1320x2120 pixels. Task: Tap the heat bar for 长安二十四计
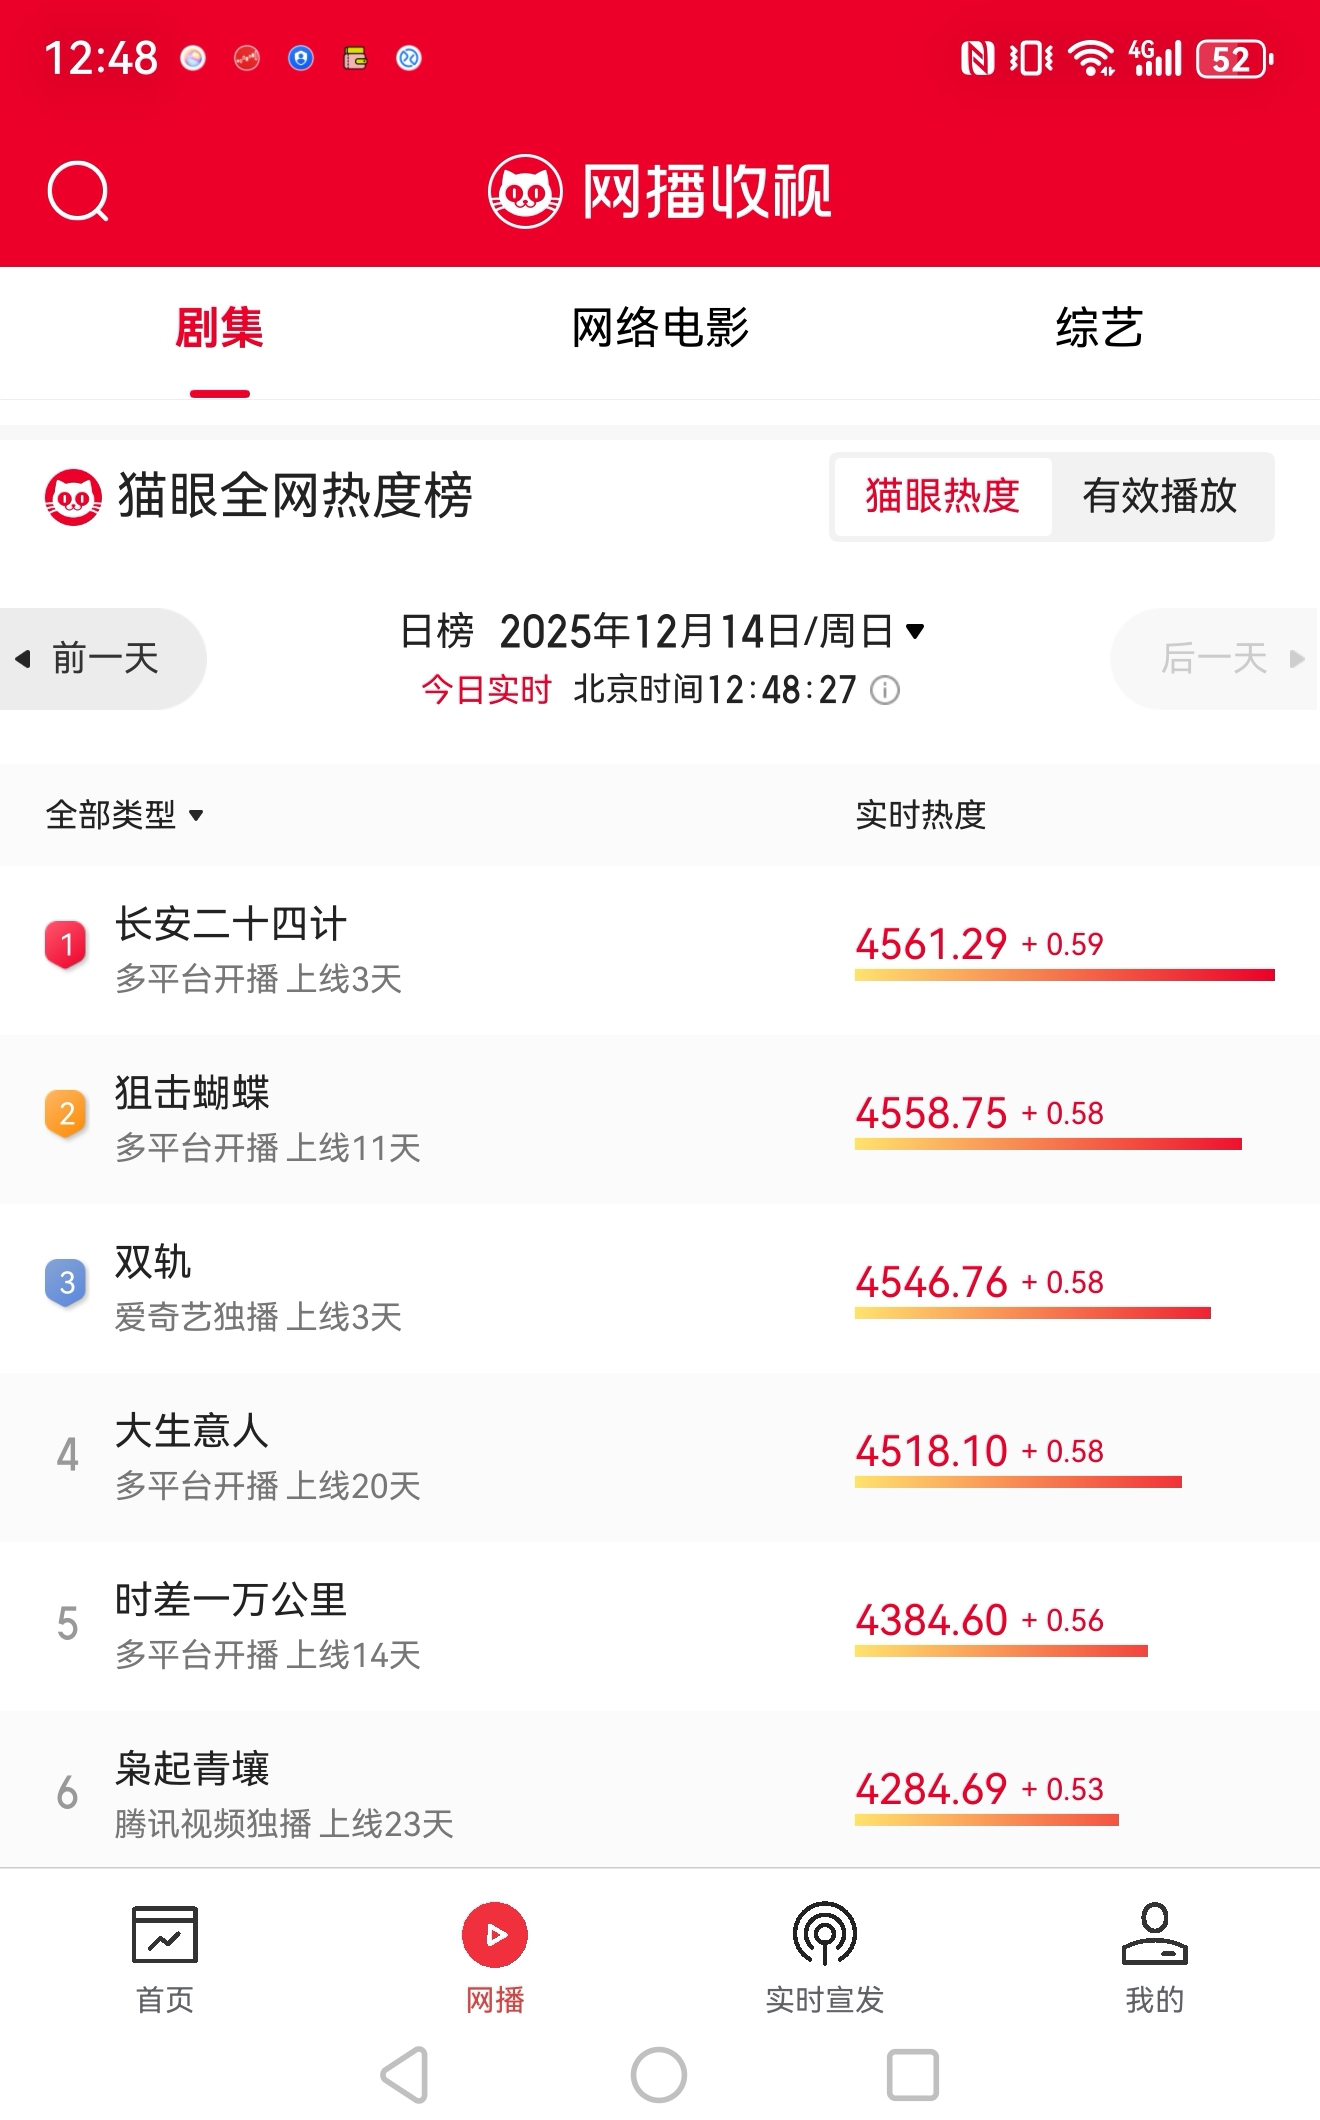(x=1064, y=975)
